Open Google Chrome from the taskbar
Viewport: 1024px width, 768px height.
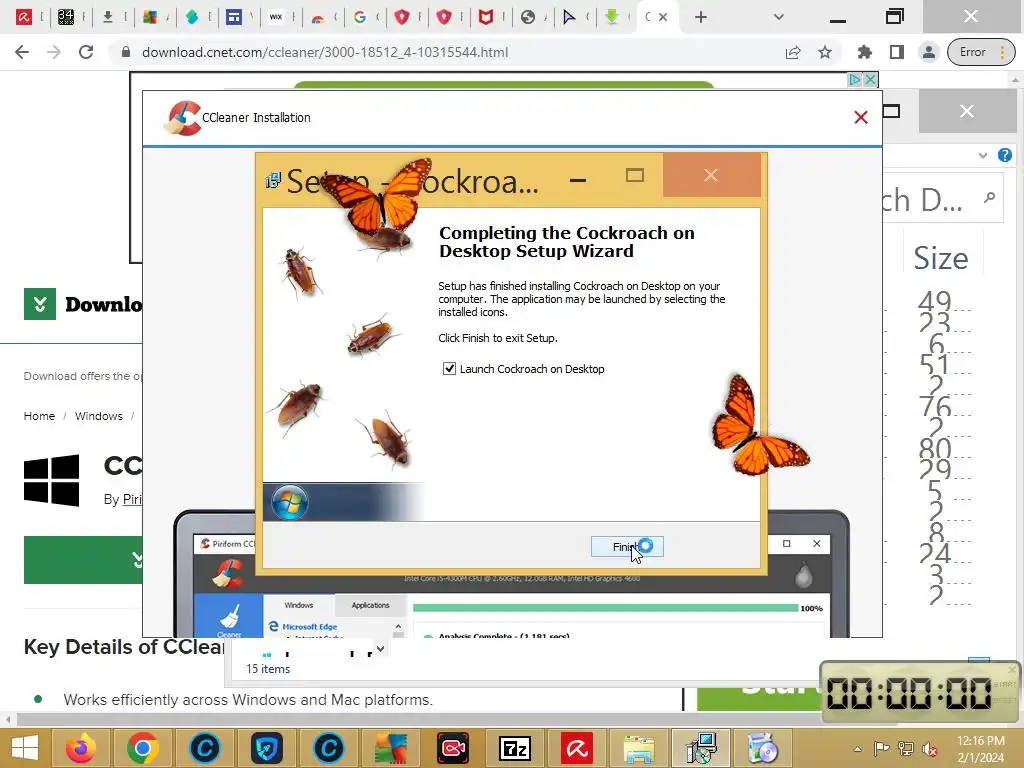(143, 748)
